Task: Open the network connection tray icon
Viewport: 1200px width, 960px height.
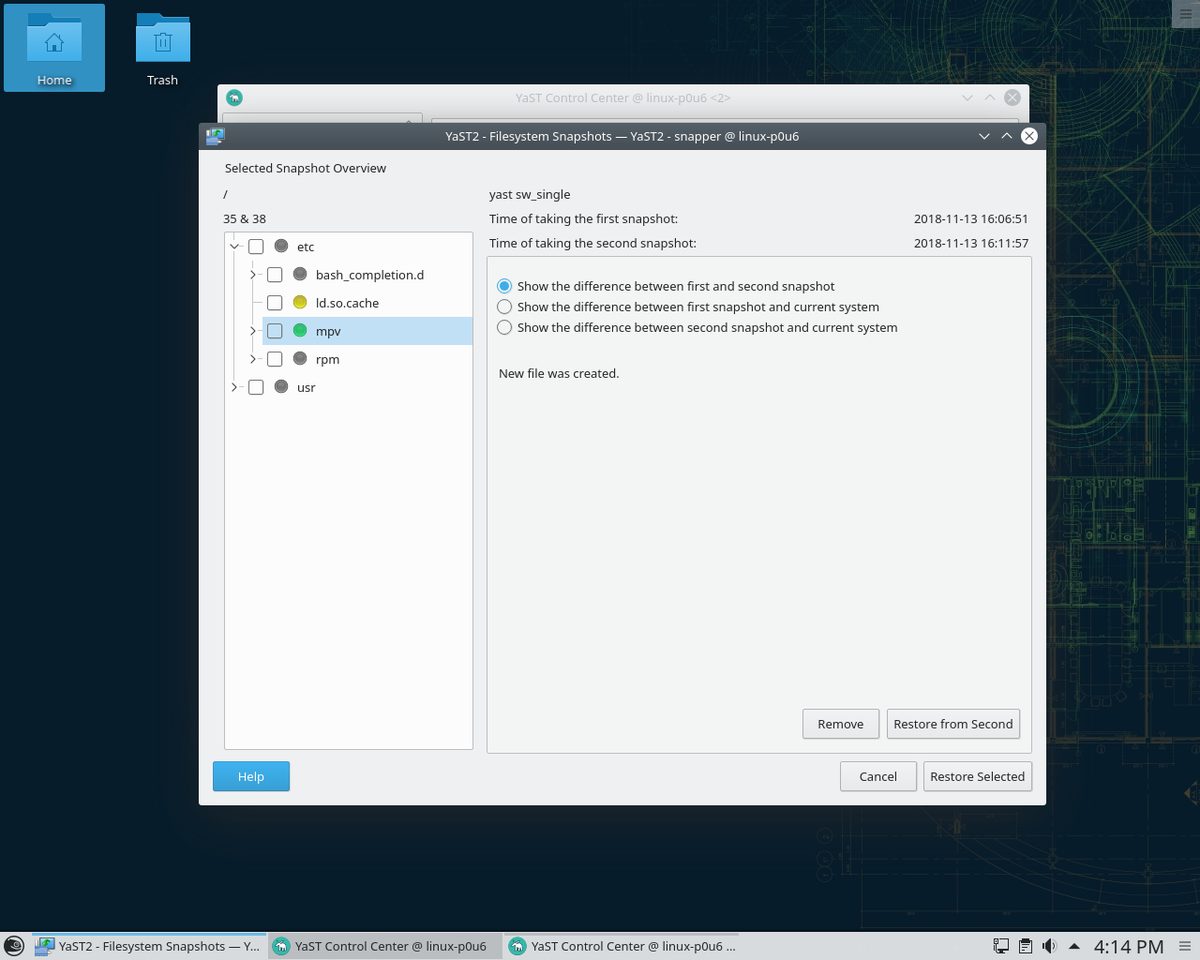Action: [1001, 946]
